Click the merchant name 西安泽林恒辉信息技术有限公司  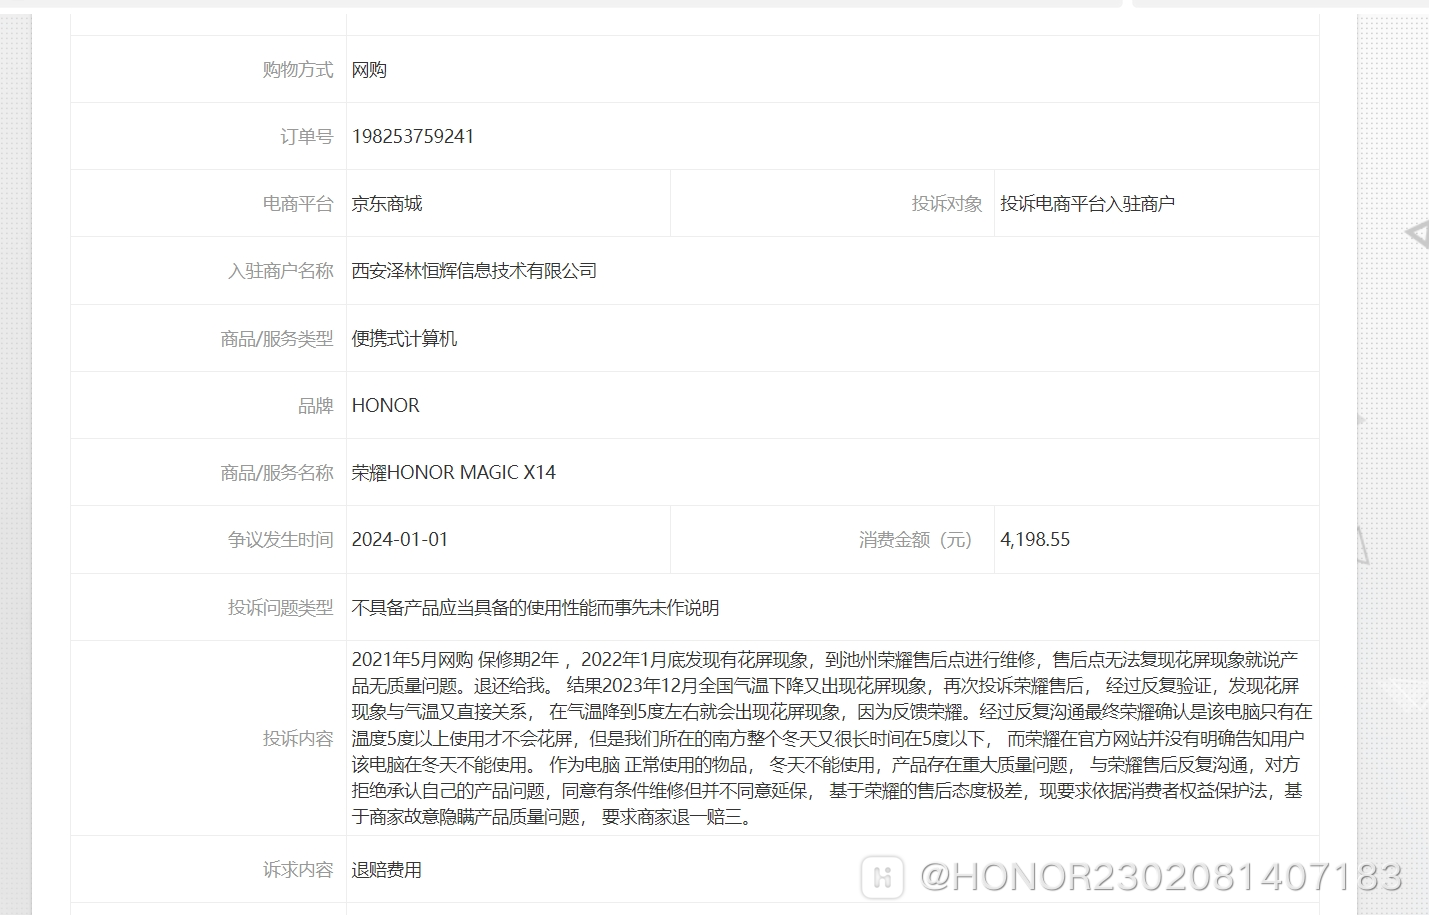474,270
